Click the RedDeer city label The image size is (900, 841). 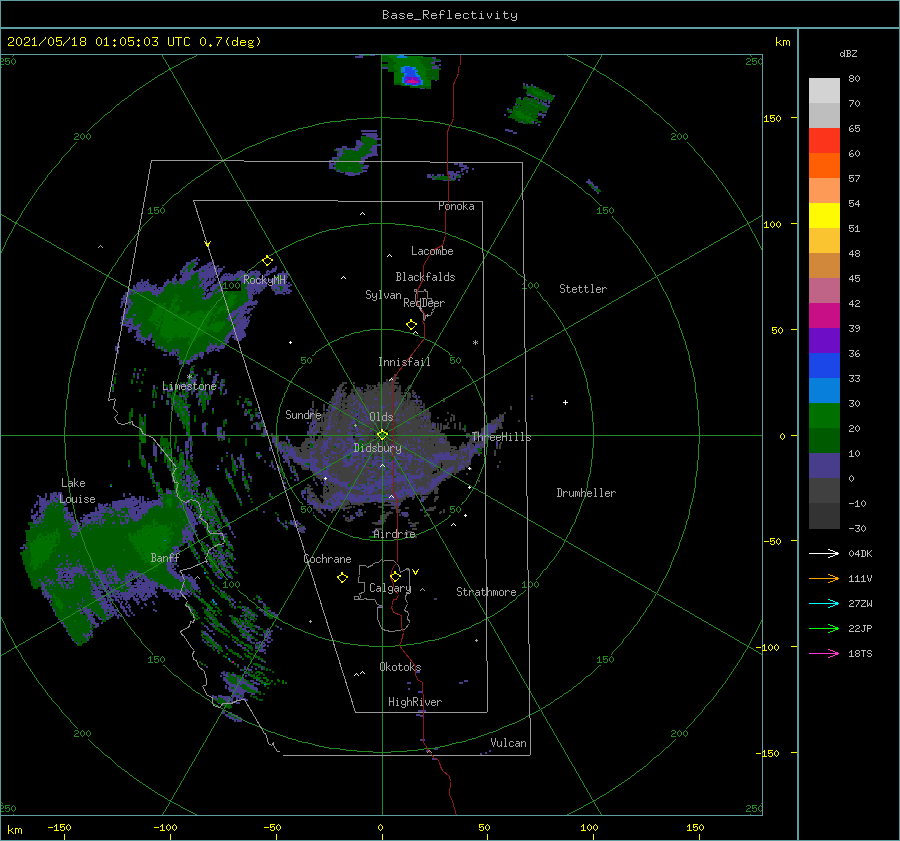click(x=424, y=303)
